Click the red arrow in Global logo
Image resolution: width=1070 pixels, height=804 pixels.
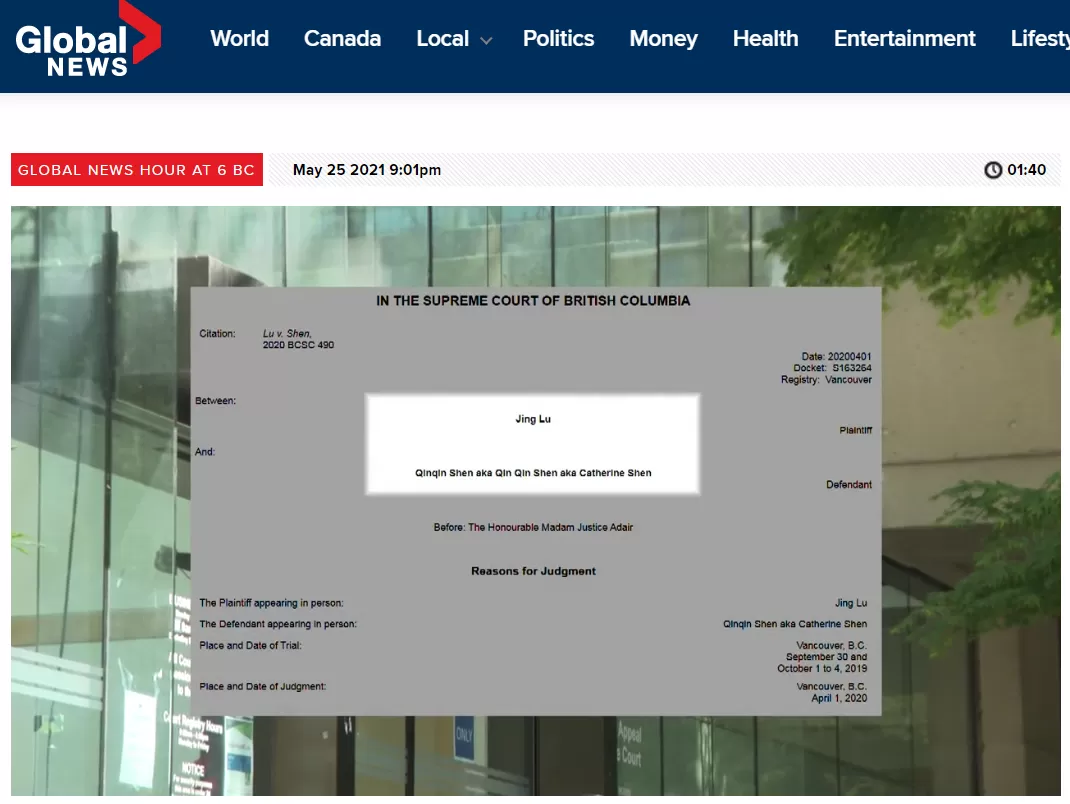141,33
